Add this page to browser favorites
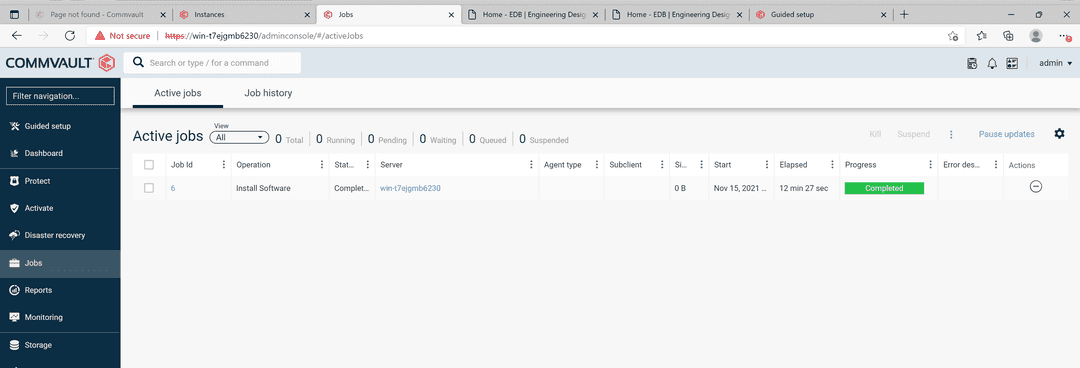The width and height of the screenshot is (1080, 368). 953,36
